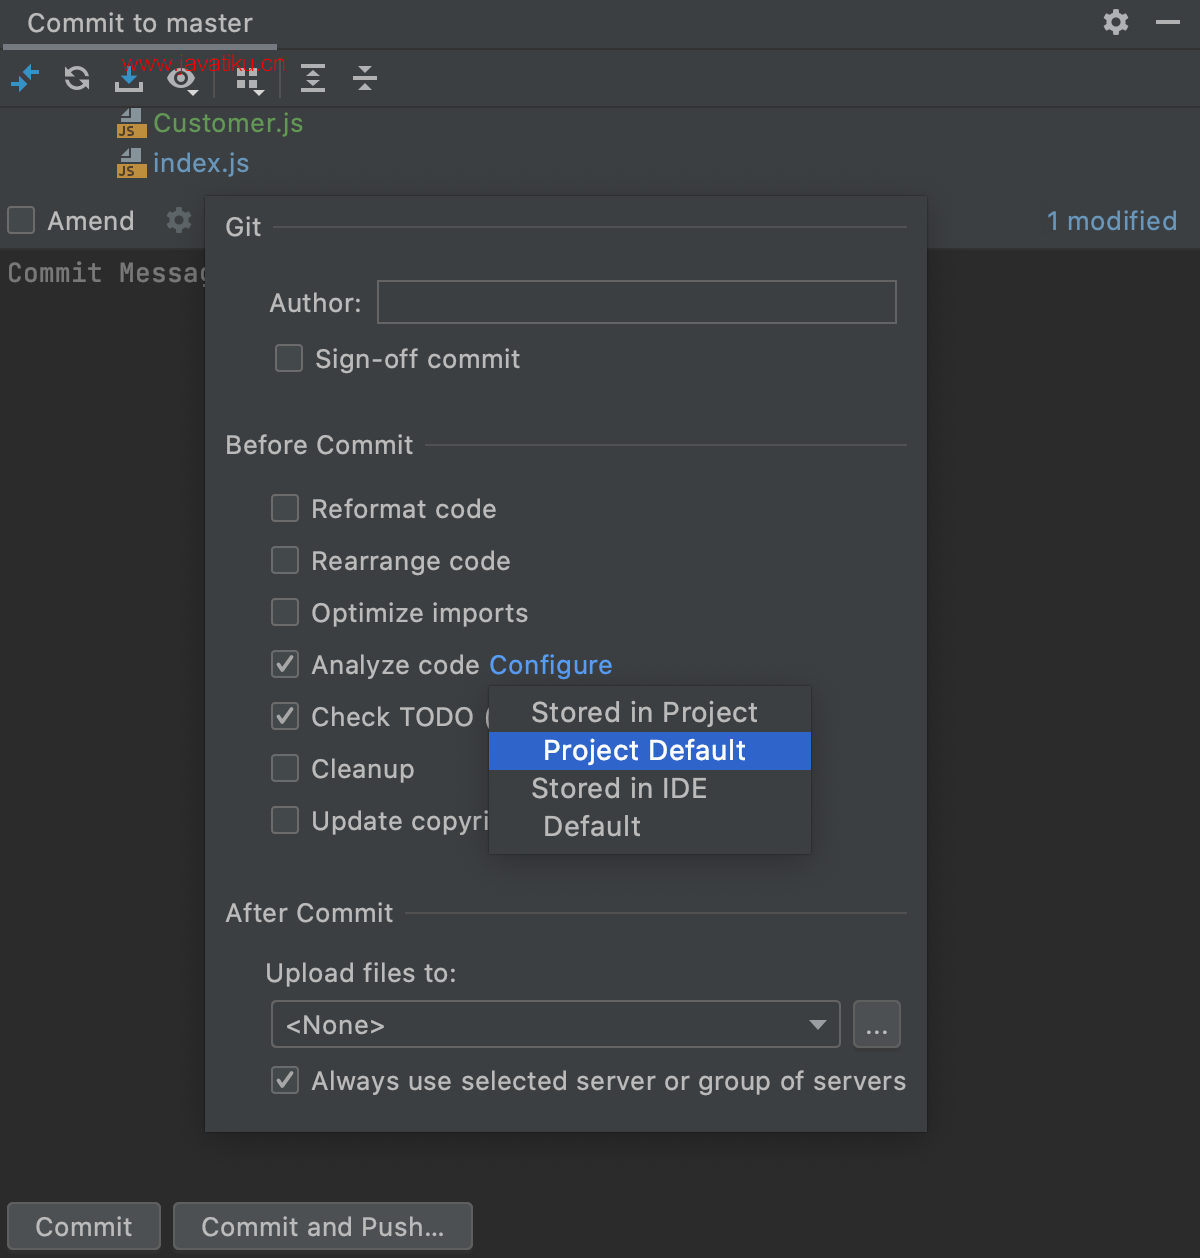Open the Upload files to dropdown
The width and height of the screenshot is (1200, 1258).
(x=555, y=1024)
